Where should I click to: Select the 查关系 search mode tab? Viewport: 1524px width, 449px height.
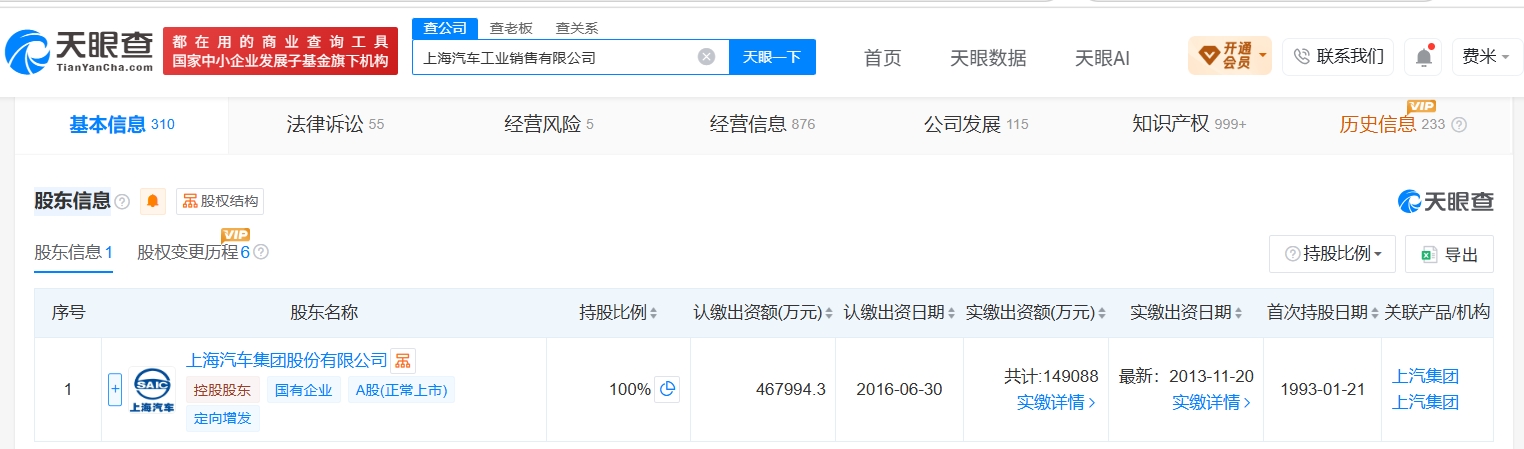tap(577, 28)
